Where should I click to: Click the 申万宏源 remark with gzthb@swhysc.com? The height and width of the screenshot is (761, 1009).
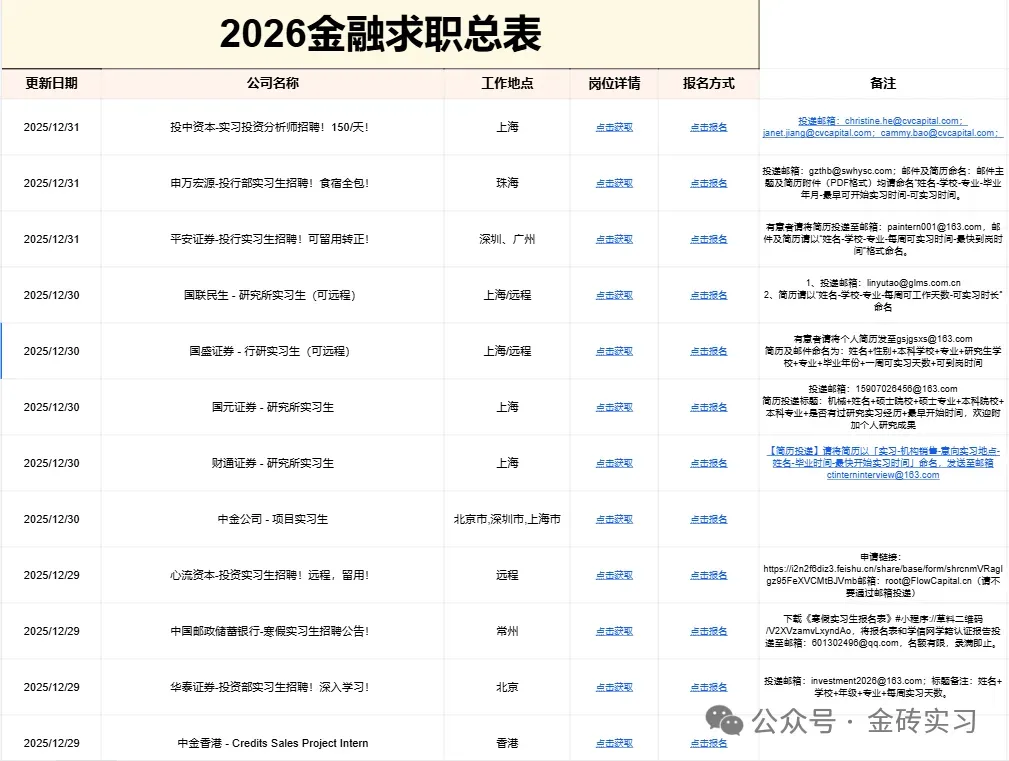pyautogui.click(x=883, y=183)
